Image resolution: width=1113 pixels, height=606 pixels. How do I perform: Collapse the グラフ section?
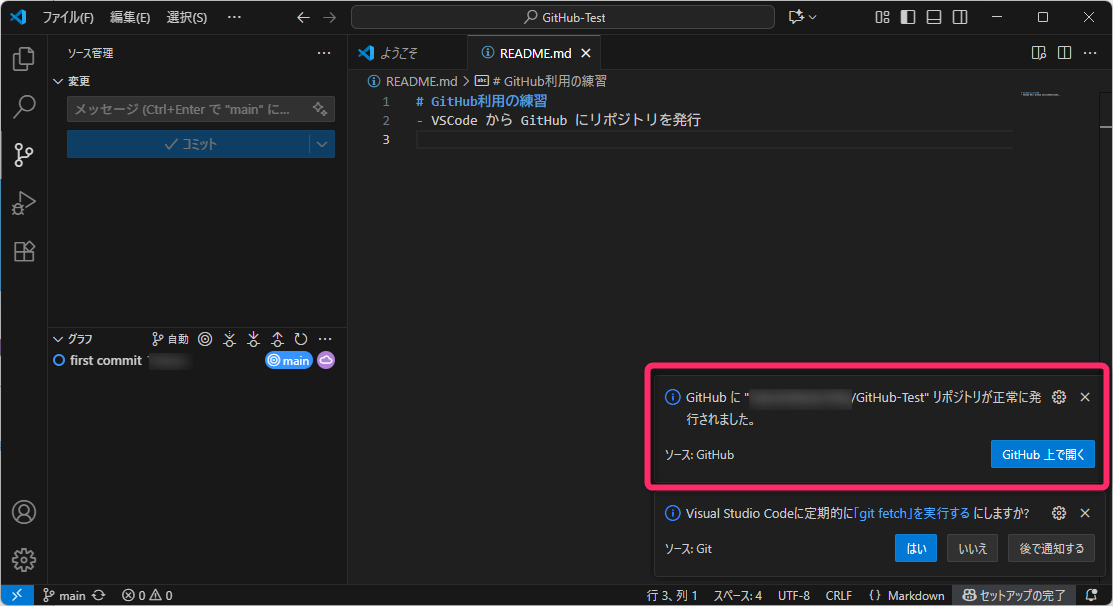pyautogui.click(x=58, y=339)
